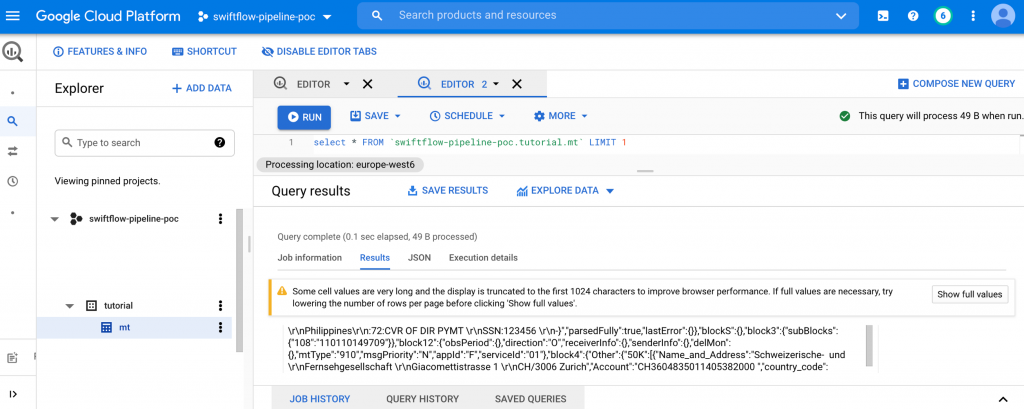Open the help question mark menu
The height and width of the screenshot is (409, 1024).
pyautogui.click(x=912, y=16)
